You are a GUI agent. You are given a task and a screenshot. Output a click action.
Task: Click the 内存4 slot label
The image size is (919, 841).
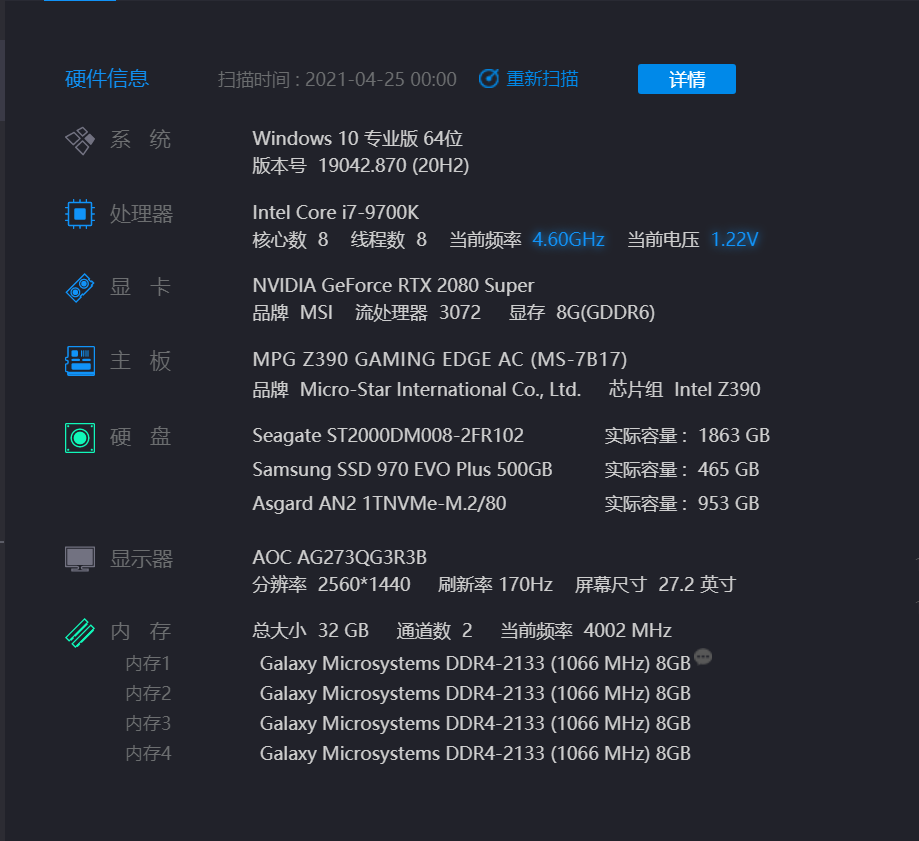(148, 753)
